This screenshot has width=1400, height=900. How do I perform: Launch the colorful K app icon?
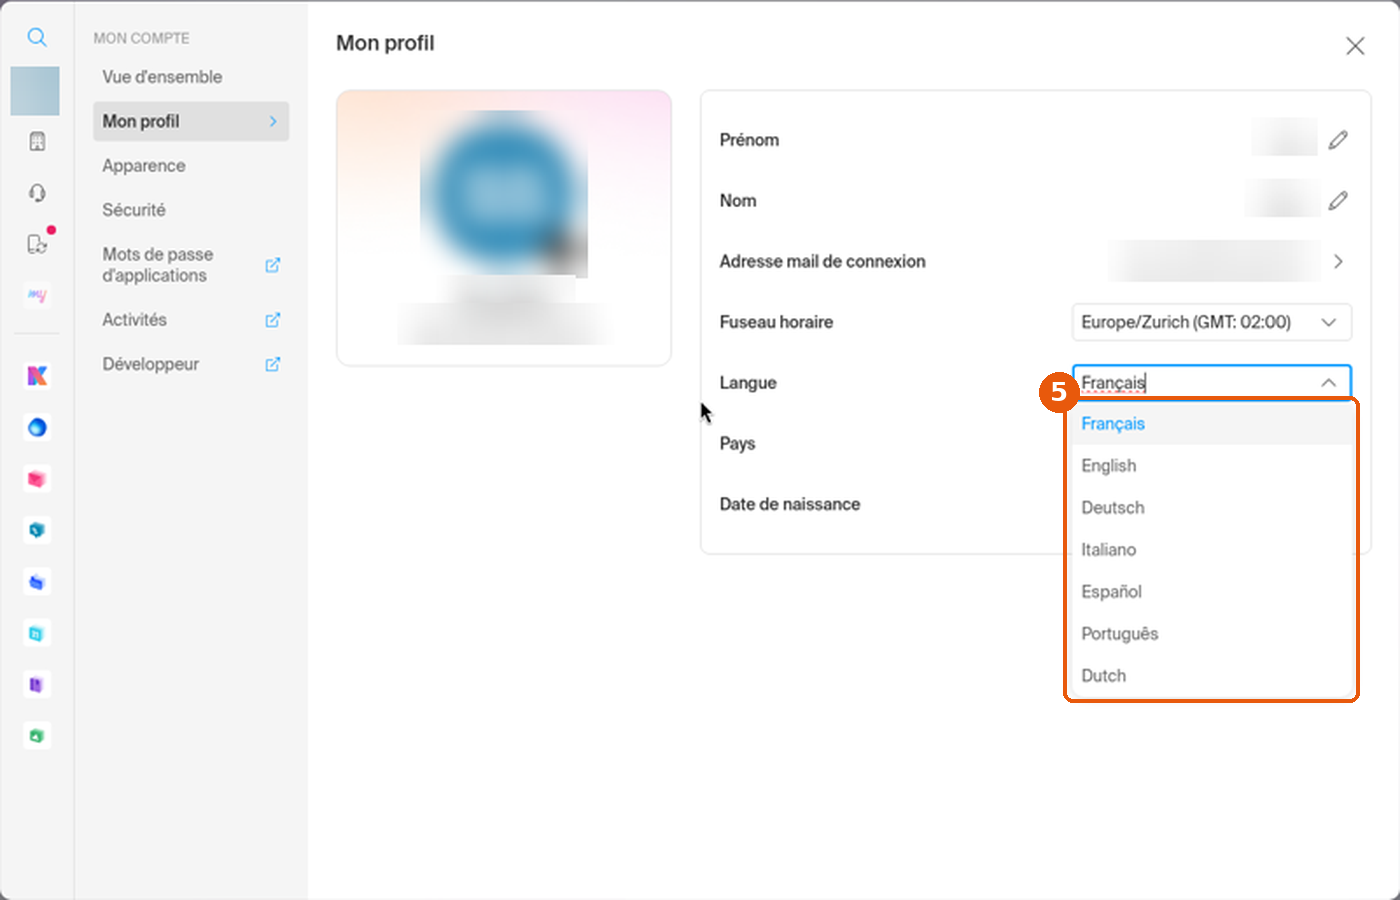(x=37, y=376)
